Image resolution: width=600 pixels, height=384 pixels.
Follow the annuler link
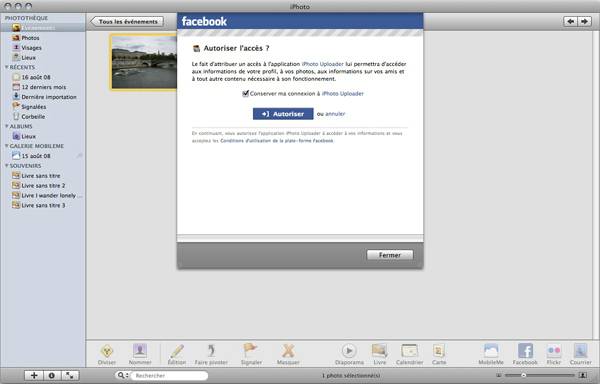coord(335,114)
